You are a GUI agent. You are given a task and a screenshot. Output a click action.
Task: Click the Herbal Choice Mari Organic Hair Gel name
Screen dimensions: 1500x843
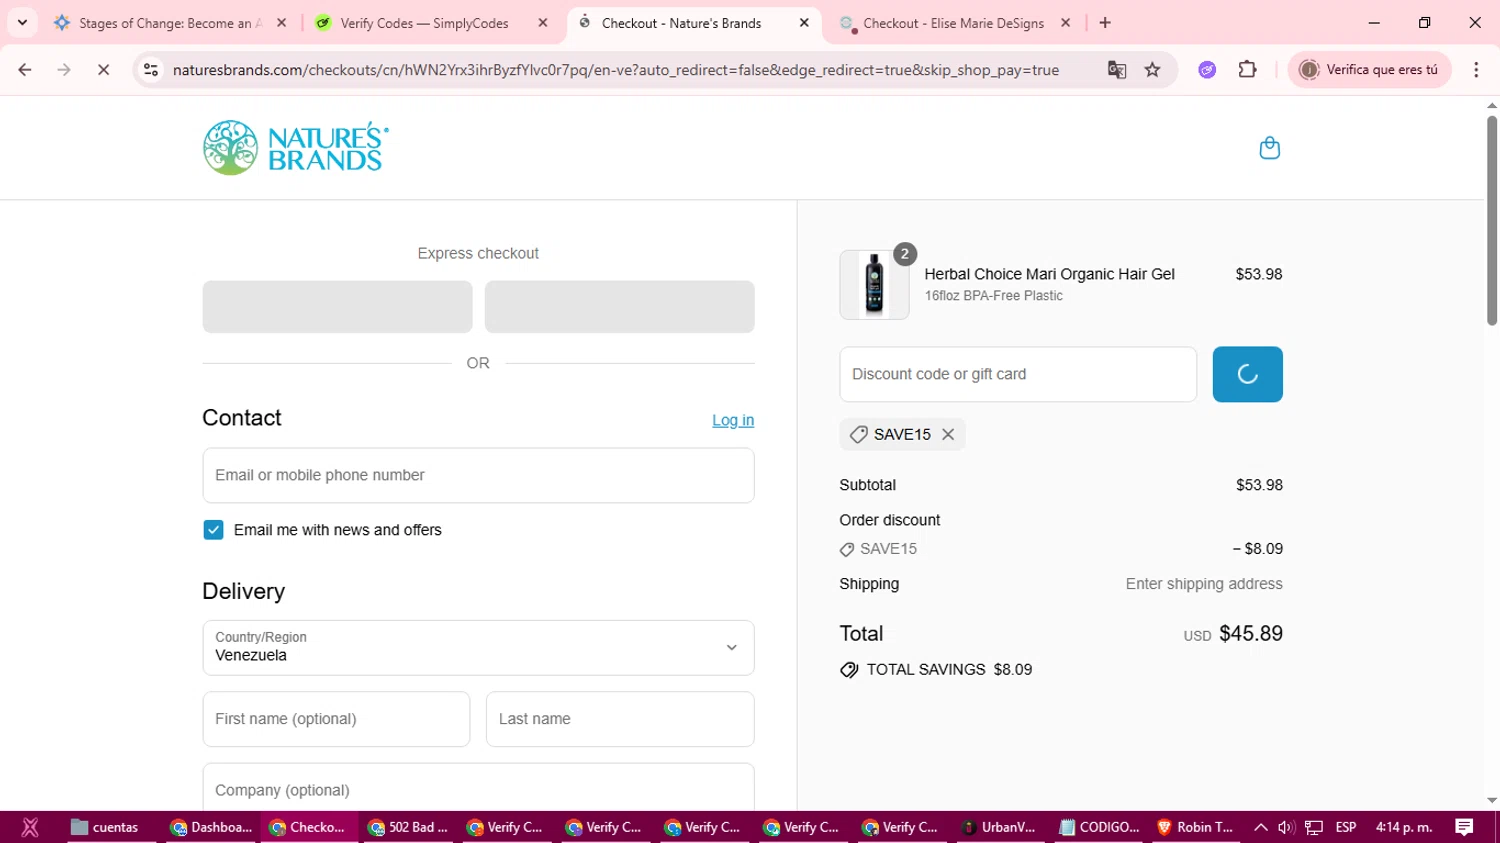(x=1049, y=274)
